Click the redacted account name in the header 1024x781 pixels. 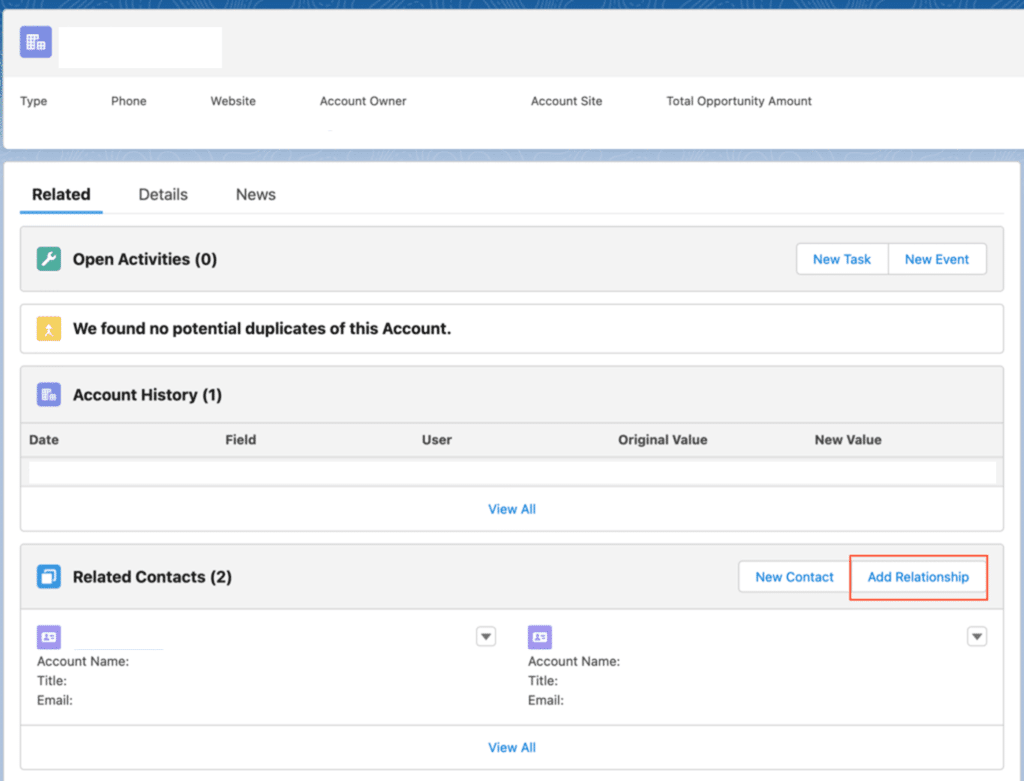pos(140,47)
